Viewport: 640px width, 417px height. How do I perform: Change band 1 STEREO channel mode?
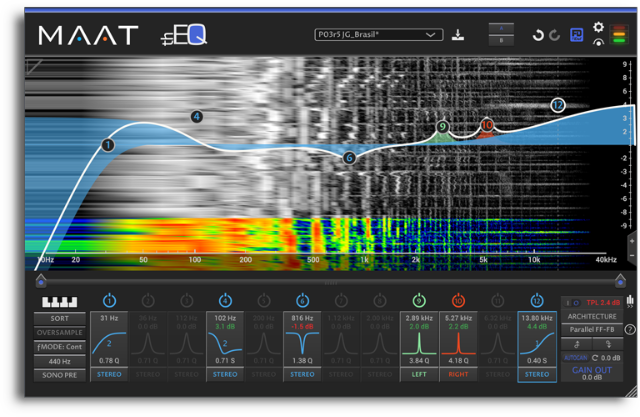(x=109, y=374)
